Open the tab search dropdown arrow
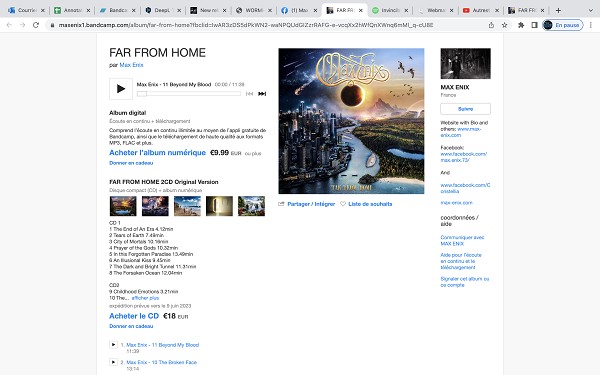Screen dimensions: 600x375 click(x=591, y=10)
